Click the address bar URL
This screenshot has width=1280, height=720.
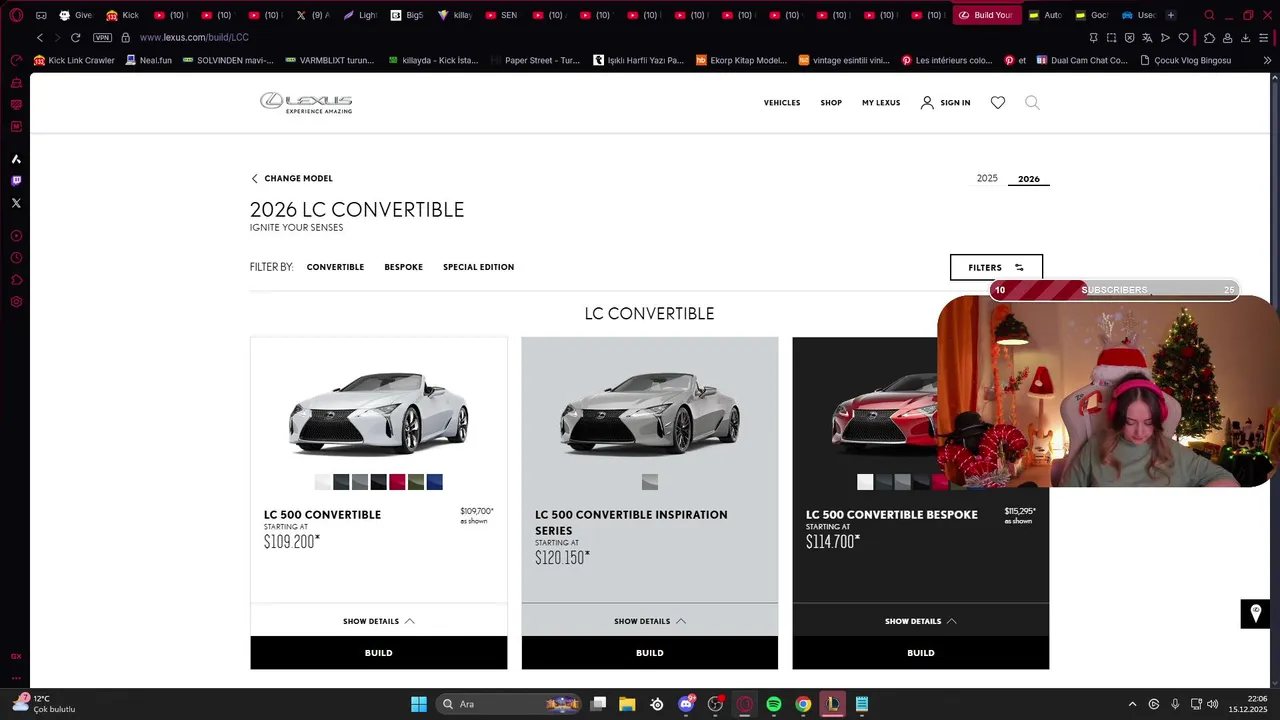click(x=194, y=37)
